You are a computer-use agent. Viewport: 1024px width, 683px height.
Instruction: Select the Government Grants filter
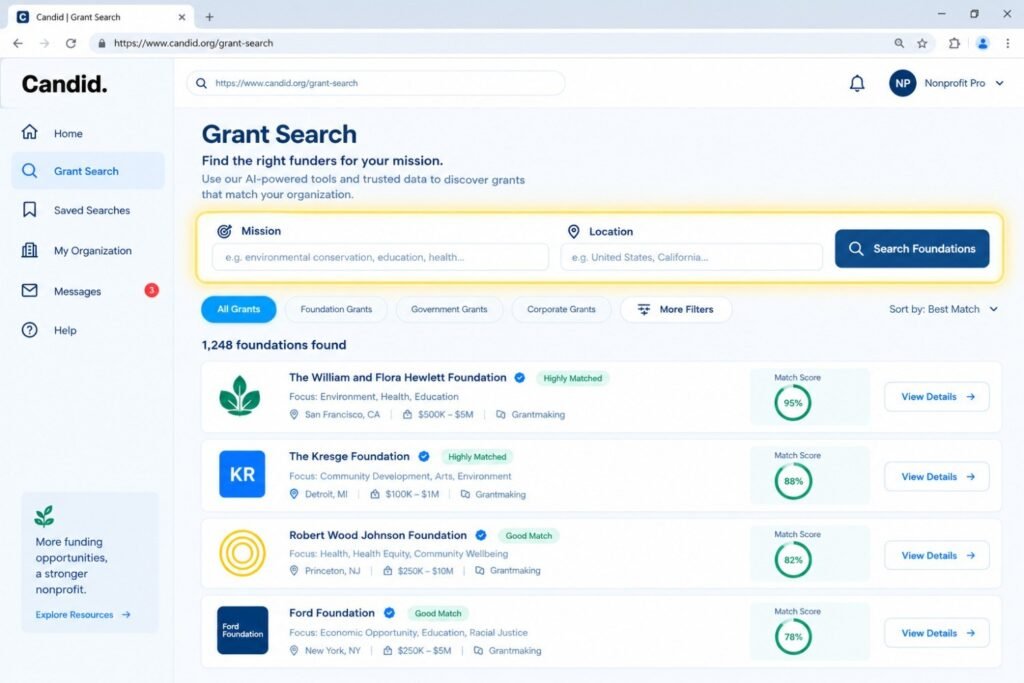click(449, 310)
